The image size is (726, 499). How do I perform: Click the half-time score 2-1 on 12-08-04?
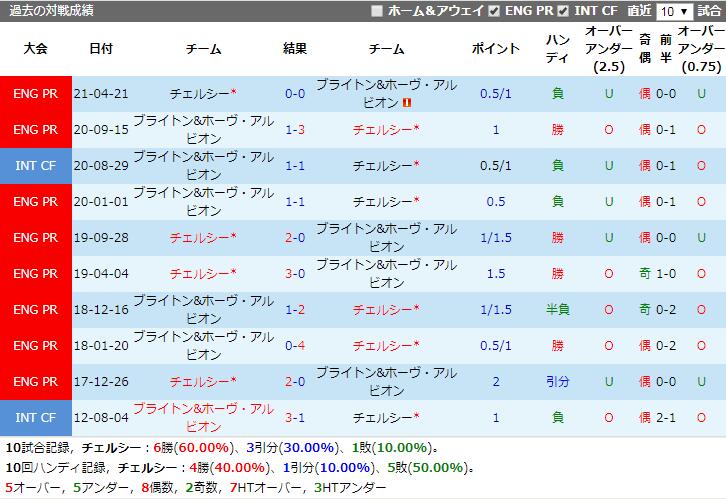(x=666, y=418)
